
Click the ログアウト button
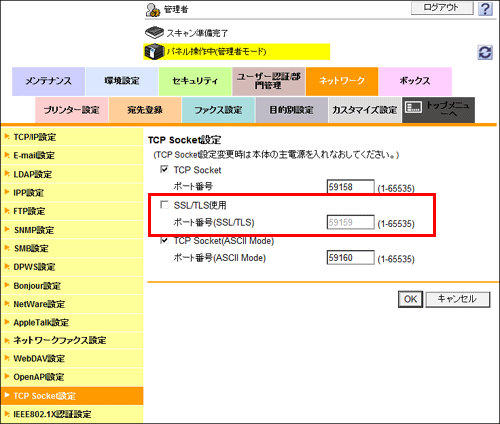tap(442, 8)
